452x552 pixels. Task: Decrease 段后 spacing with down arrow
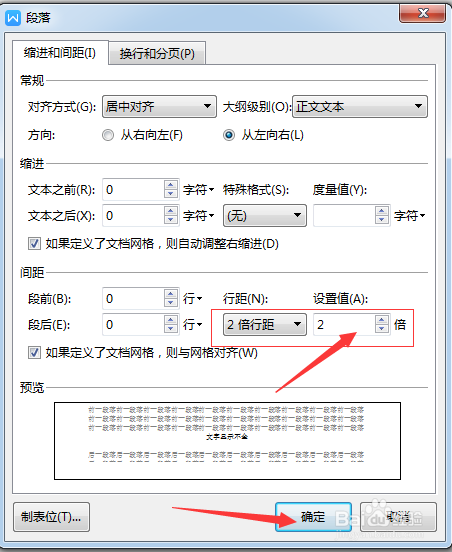[x=171, y=329]
